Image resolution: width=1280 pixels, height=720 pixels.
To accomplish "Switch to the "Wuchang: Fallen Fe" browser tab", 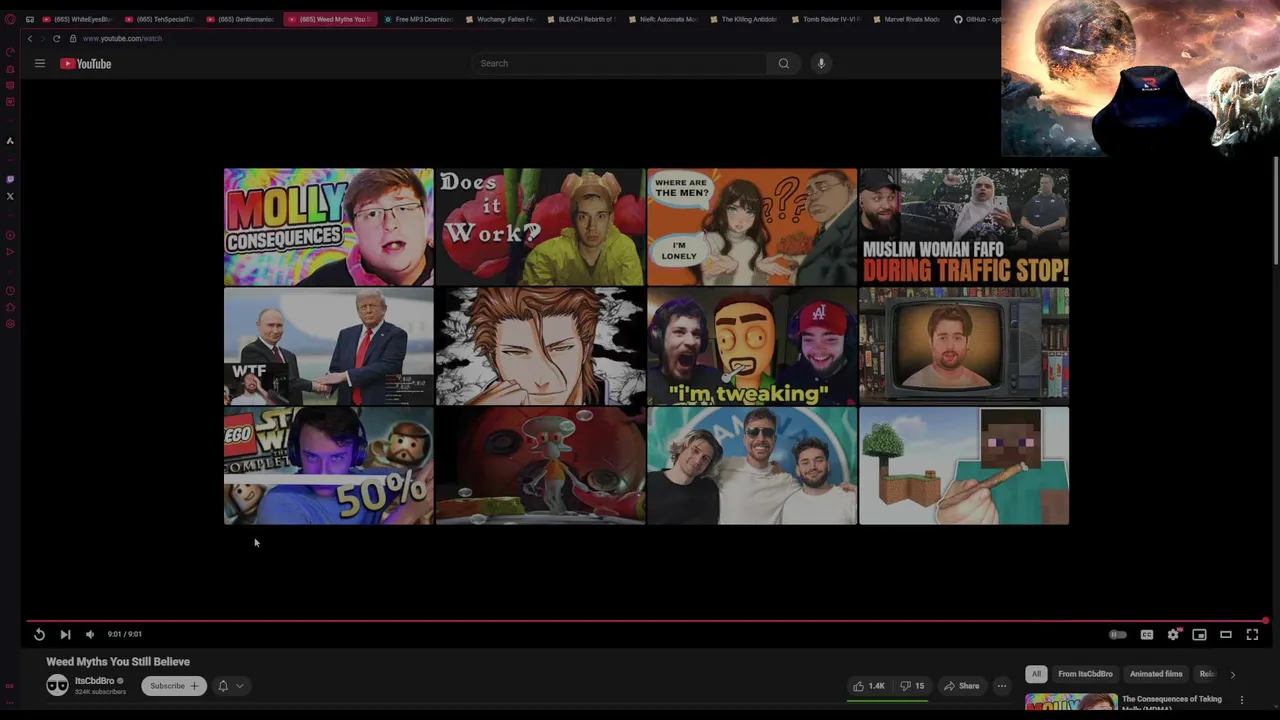I will (500, 19).
